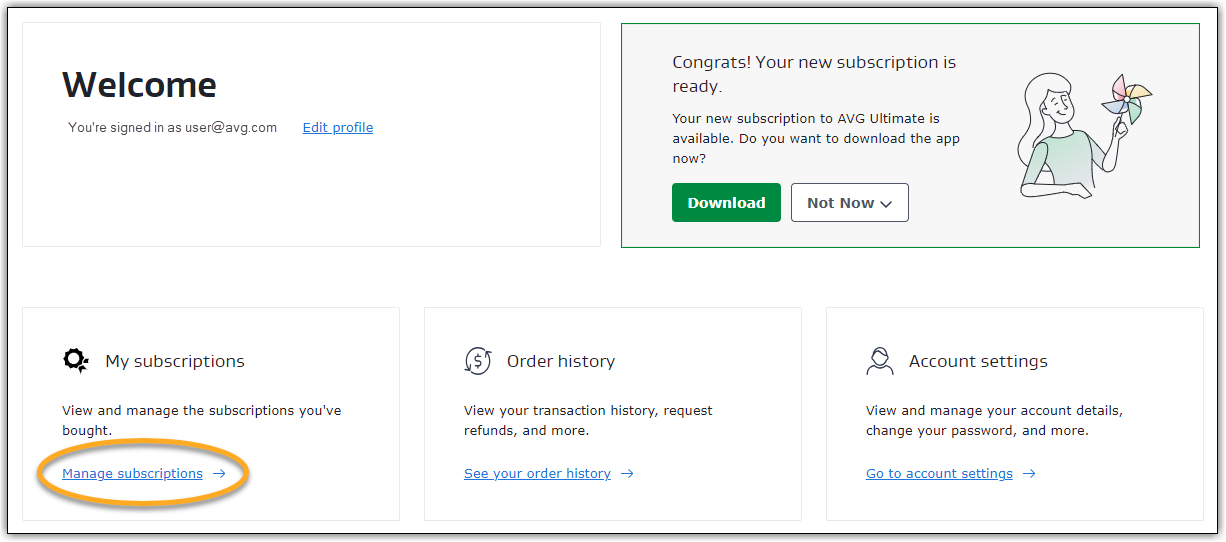Click the Congrats subscription ready message
Screen dimensions: 1226x542
(x=814, y=74)
